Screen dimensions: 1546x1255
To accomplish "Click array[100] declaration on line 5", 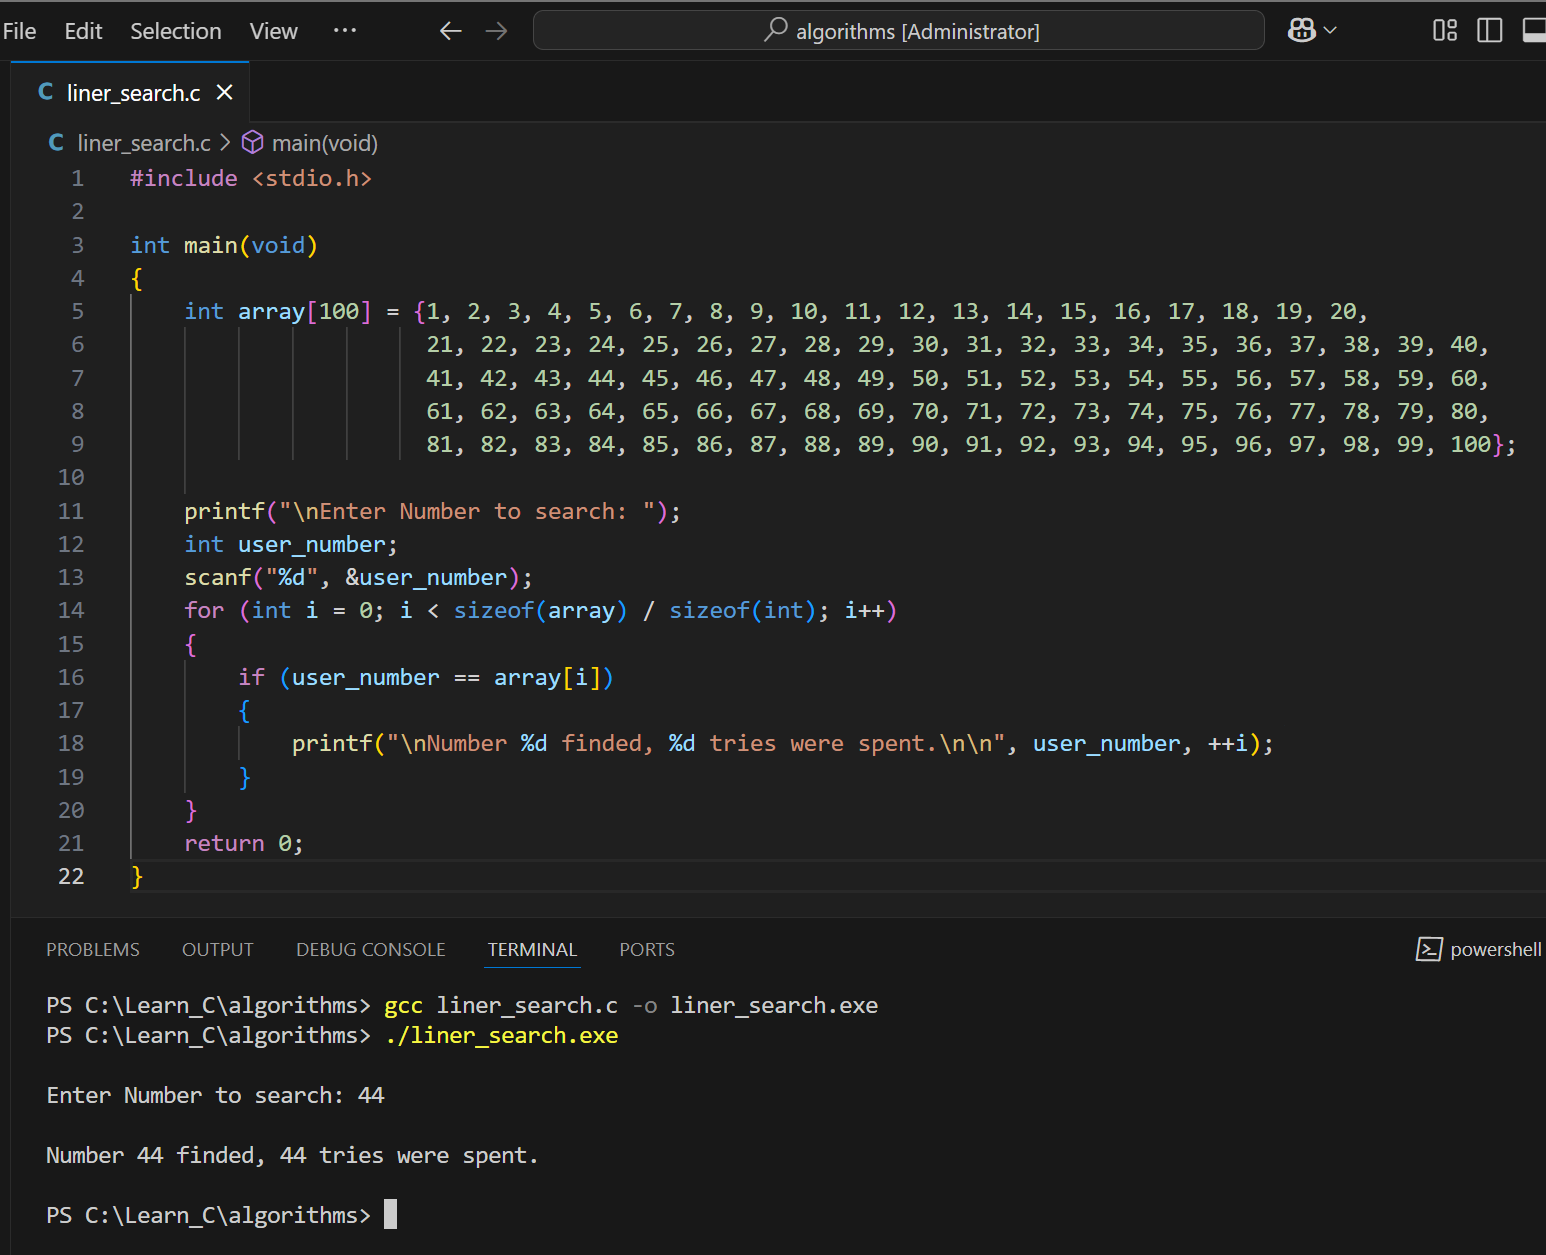I will point(304,312).
